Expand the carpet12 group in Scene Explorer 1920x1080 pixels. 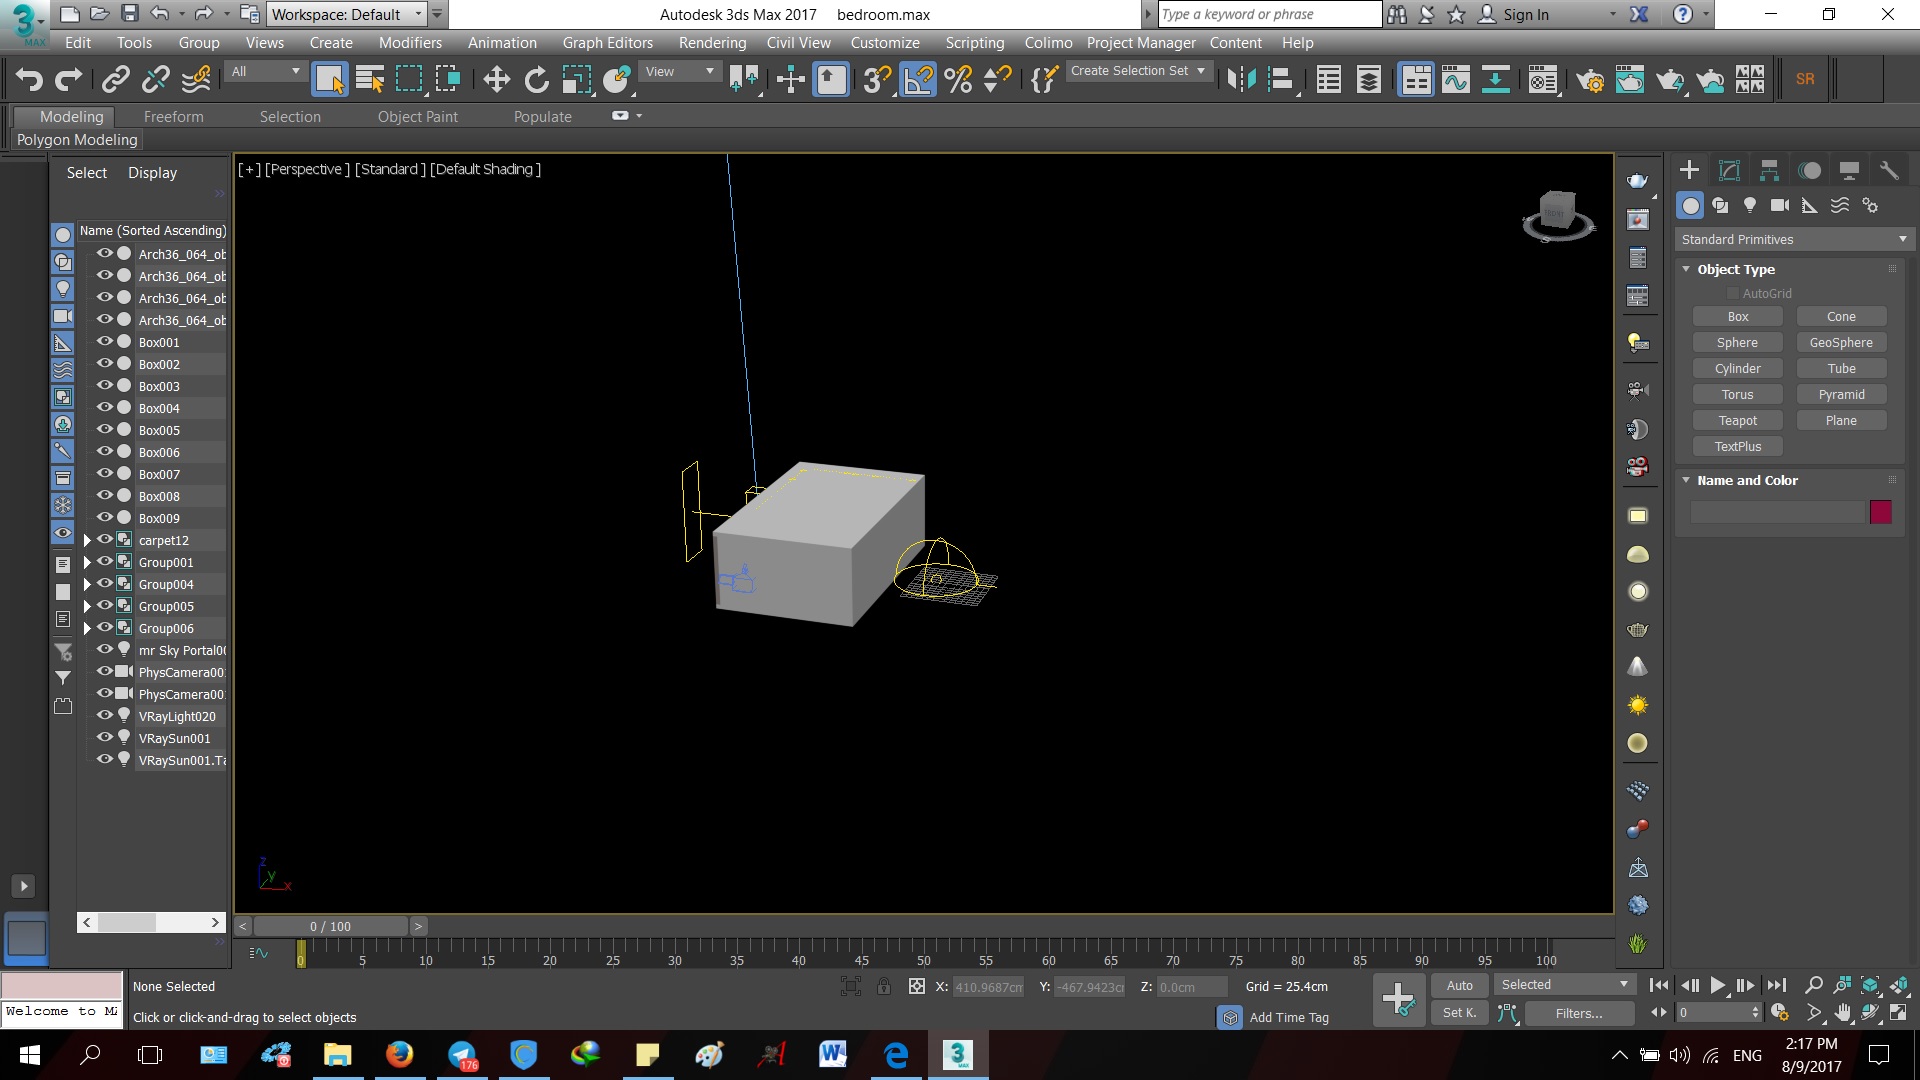[89, 540]
